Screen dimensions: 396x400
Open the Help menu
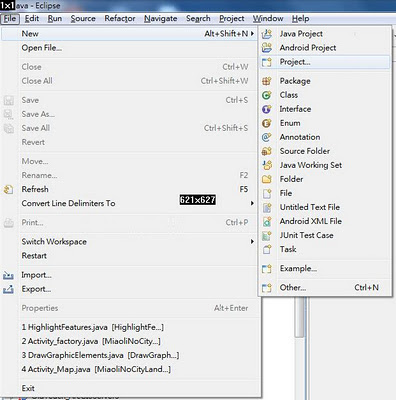tap(301, 19)
